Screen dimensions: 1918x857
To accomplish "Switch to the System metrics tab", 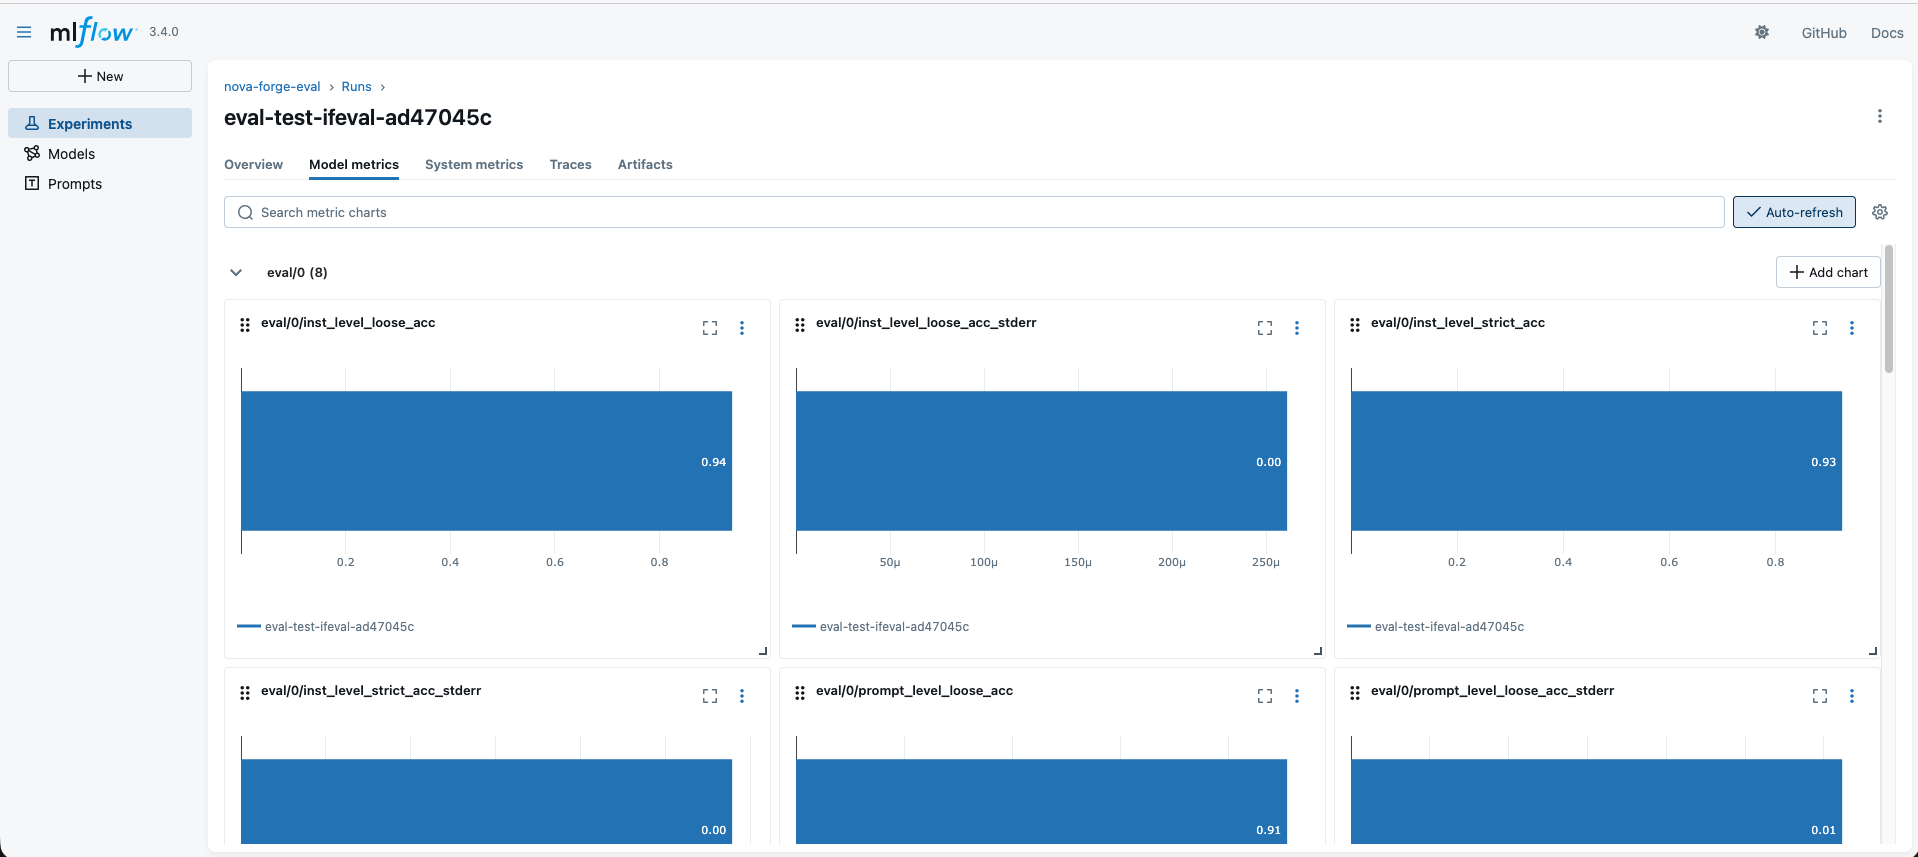I will [474, 165].
